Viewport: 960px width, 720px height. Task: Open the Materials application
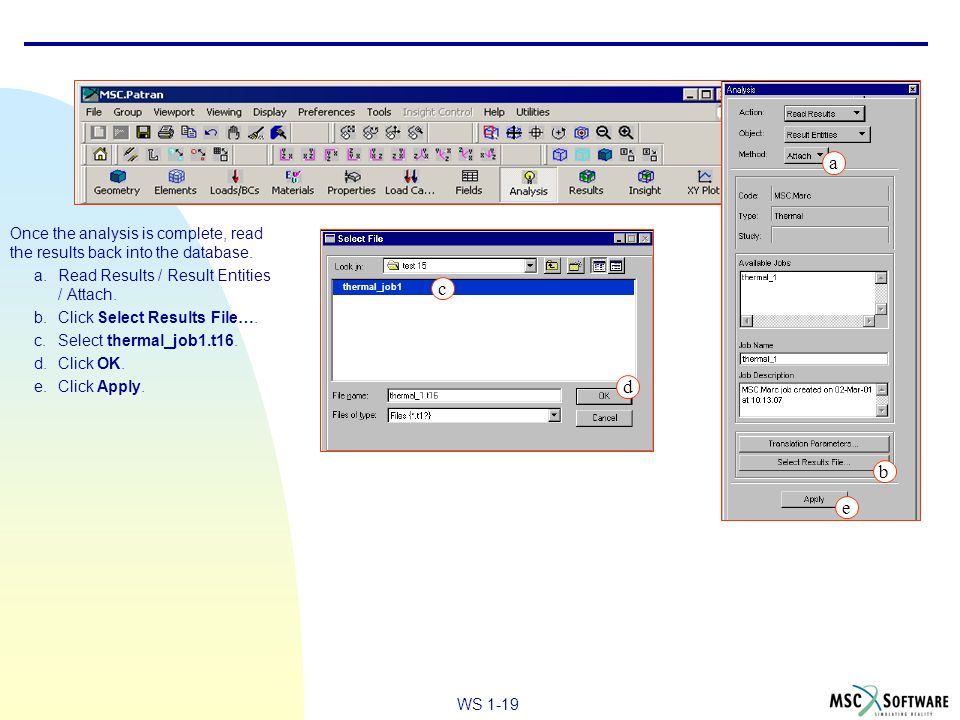coord(293,183)
